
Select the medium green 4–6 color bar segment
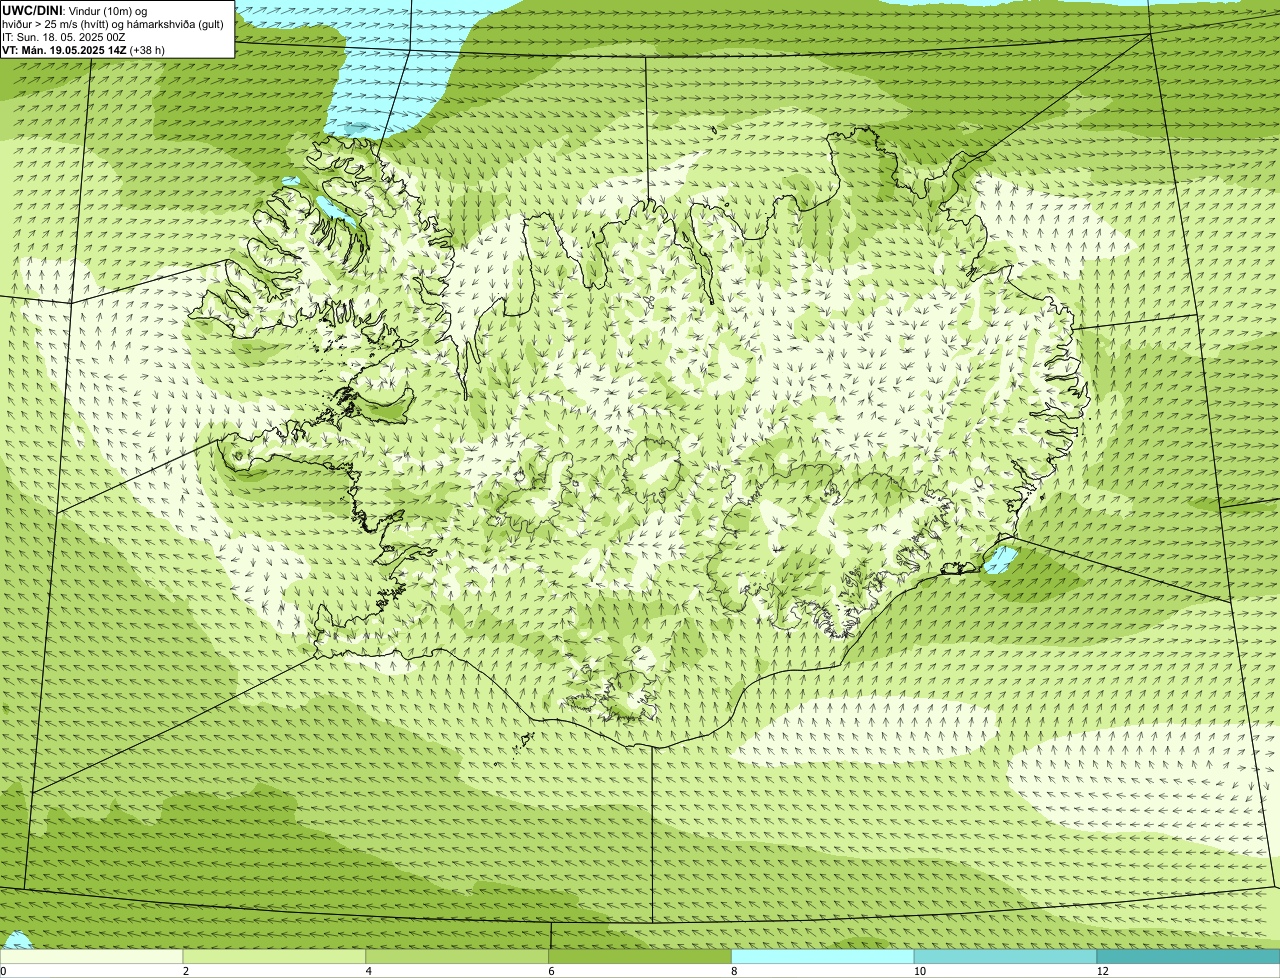pos(457,956)
